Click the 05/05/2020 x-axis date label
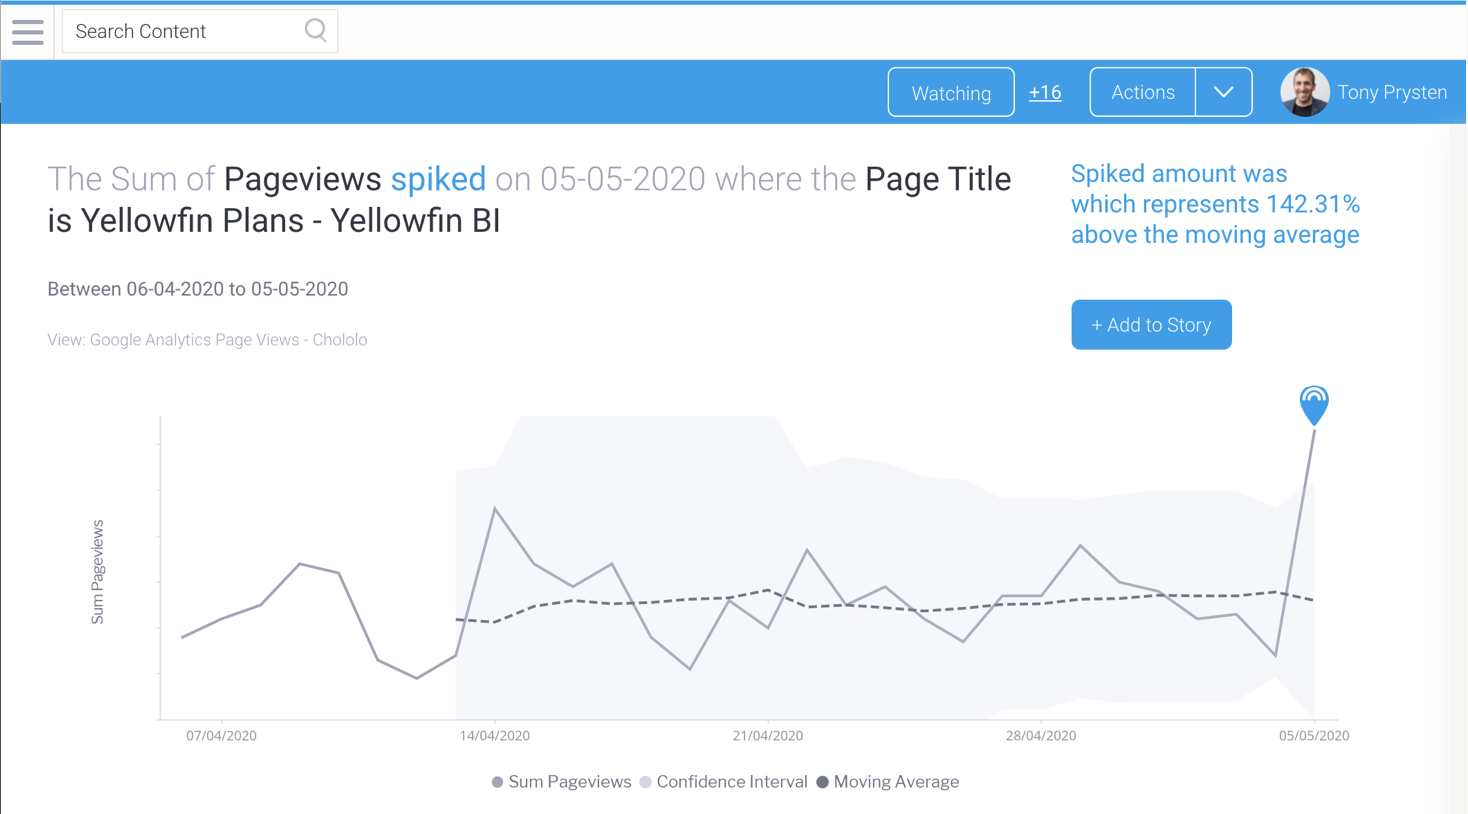The width and height of the screenshot is (1468, 814). point(1313,736)
